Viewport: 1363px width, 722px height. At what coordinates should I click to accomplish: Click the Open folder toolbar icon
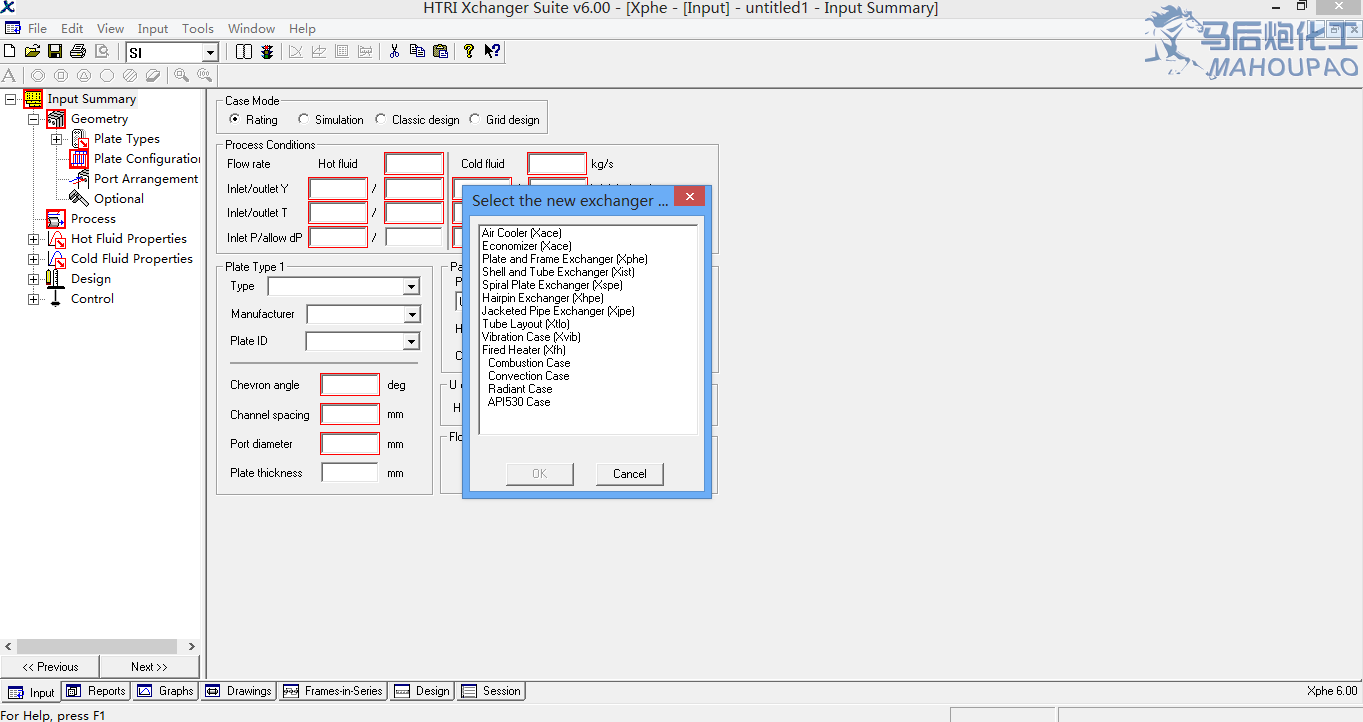pyautogui.click(x=32, y=51)
